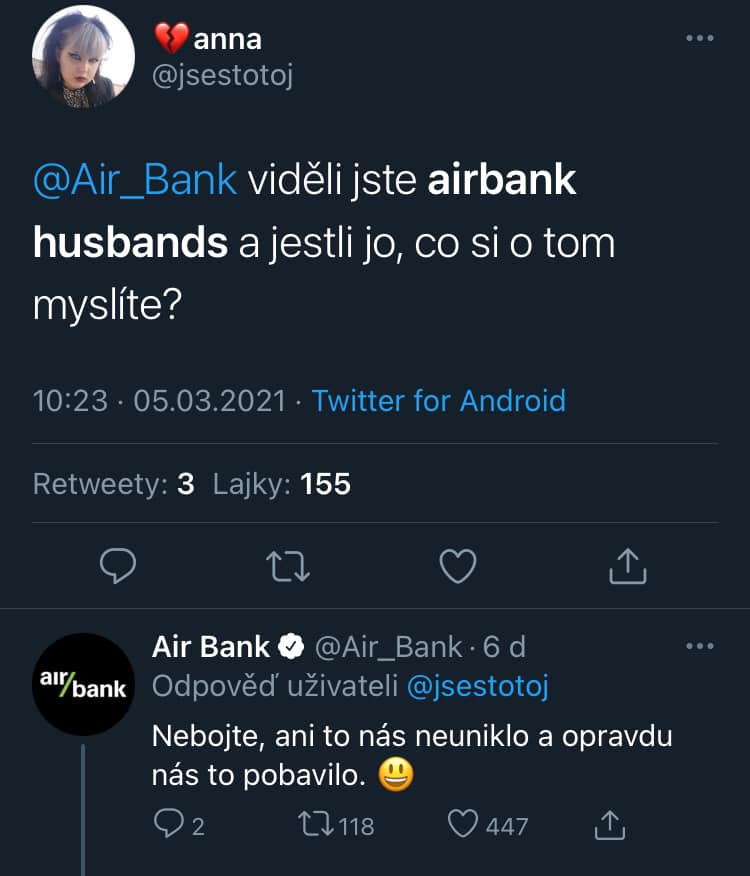Screen dimensions: 750x876
Task: View the list of 3 Retweety
Action: click(x=113, y=484)
